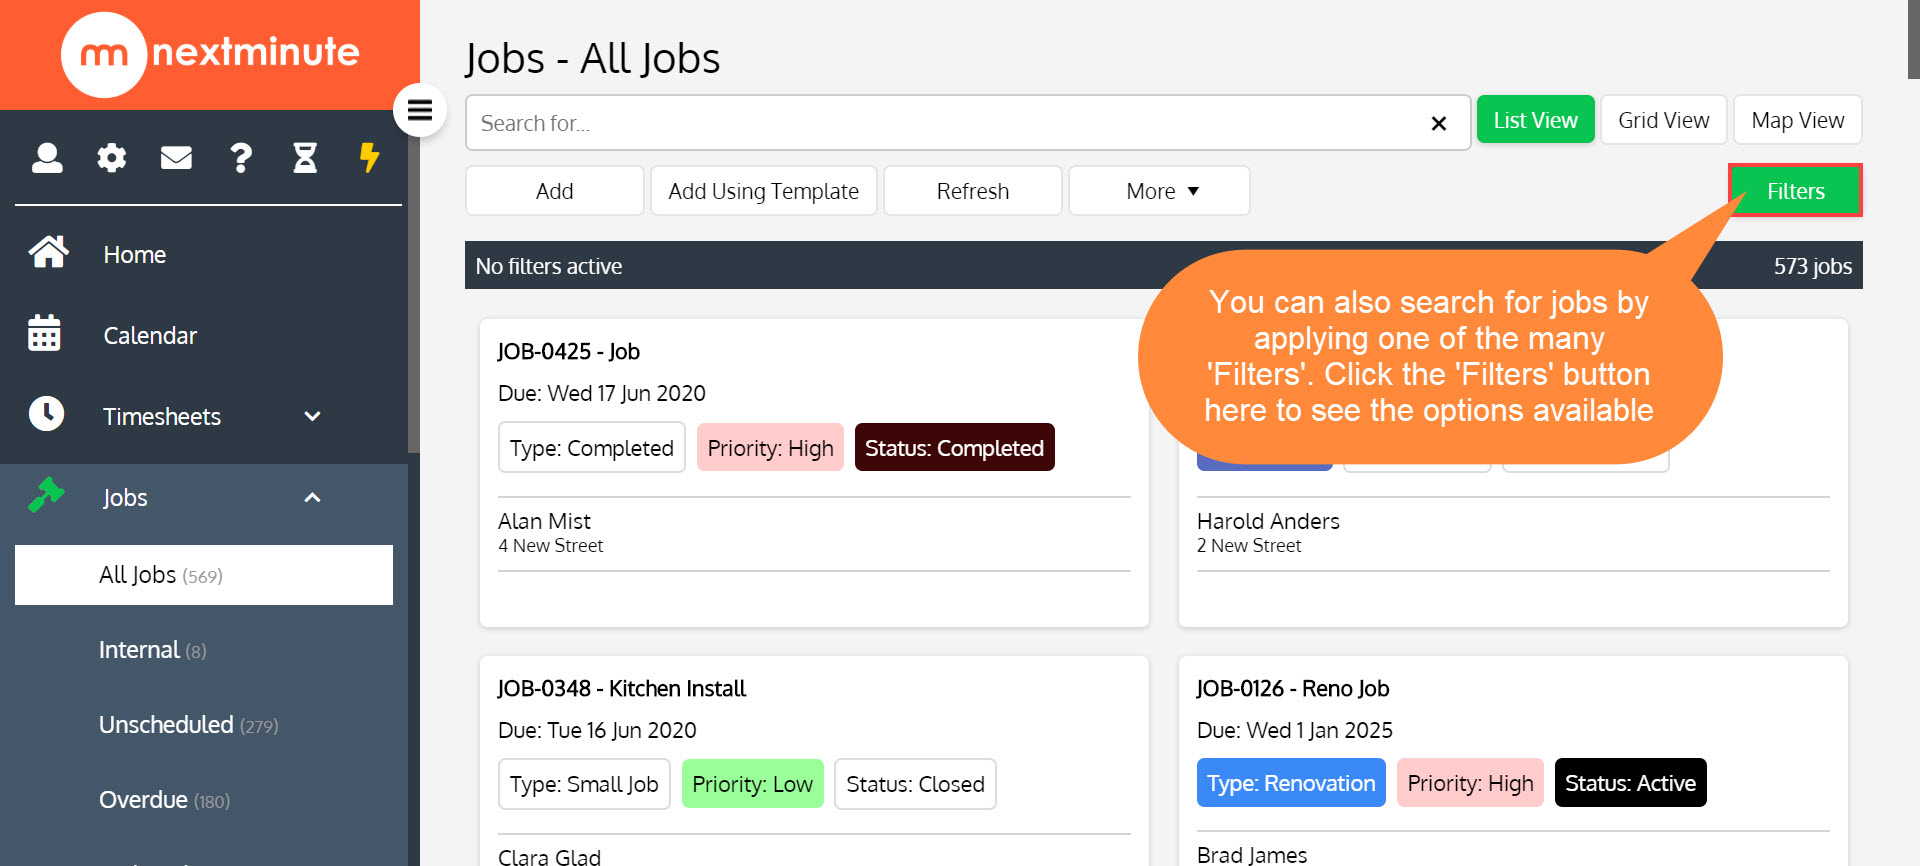Click the Calendar icon in sidebar
Screen dimensions: 1920x866
(44, 333)
